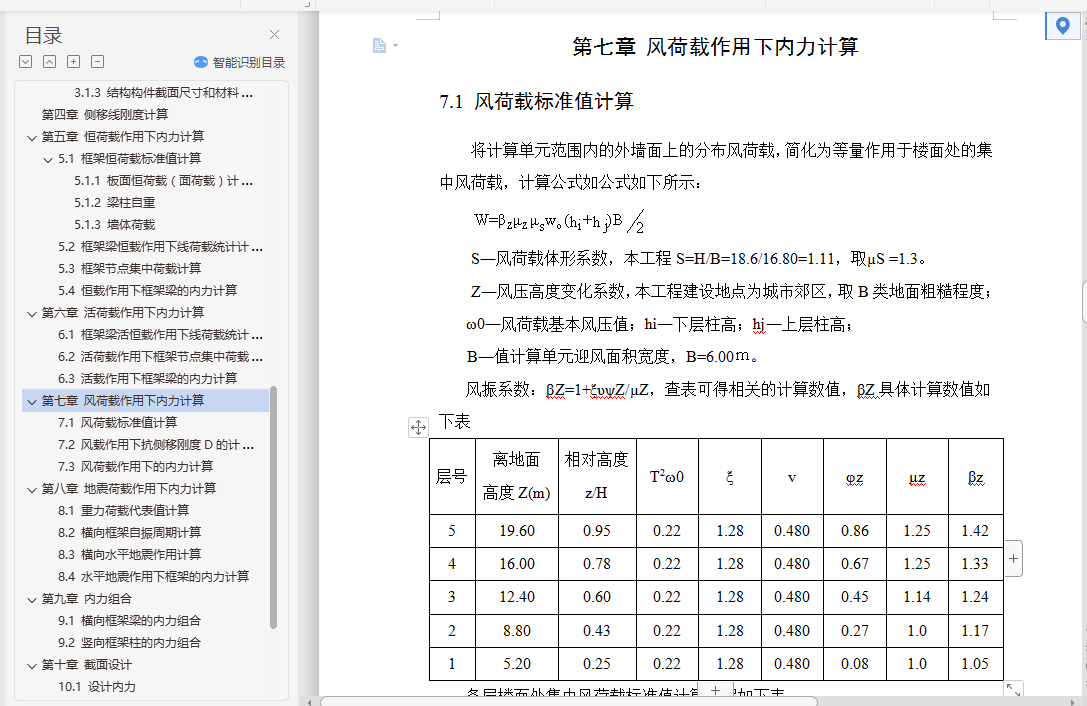Collapse the 第七章 风荷载作用下内力计算 node
Image resolution: width=1087 pixels, height=706 pixels.
click(32, 402)
